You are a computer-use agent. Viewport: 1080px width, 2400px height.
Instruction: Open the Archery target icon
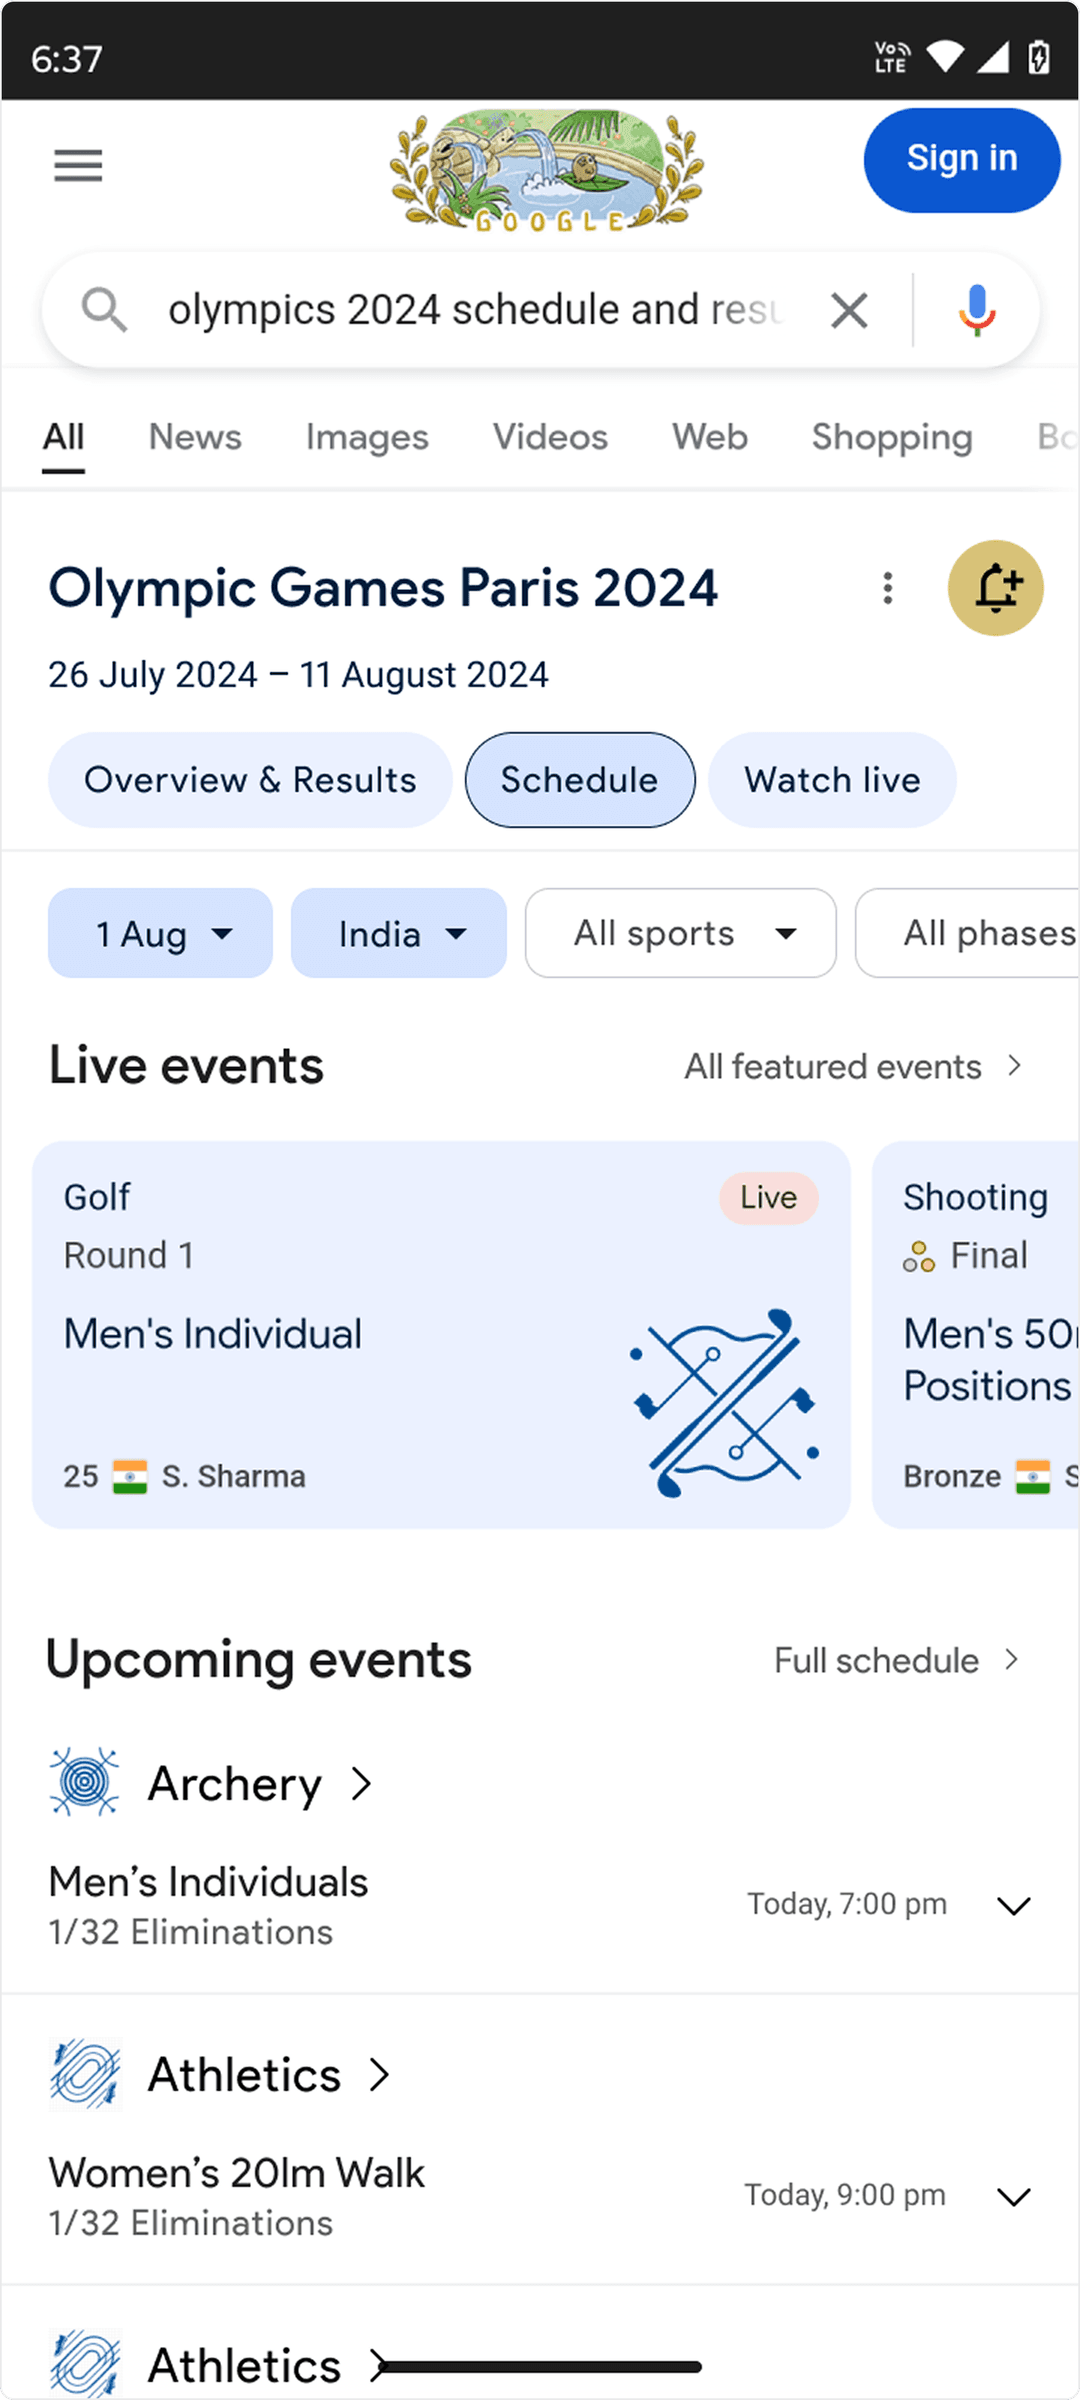click(x=85, y=1782)
